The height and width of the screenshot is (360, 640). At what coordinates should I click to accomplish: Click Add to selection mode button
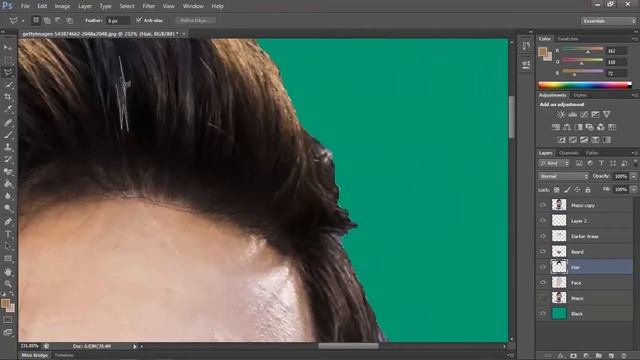click(47, 20)
